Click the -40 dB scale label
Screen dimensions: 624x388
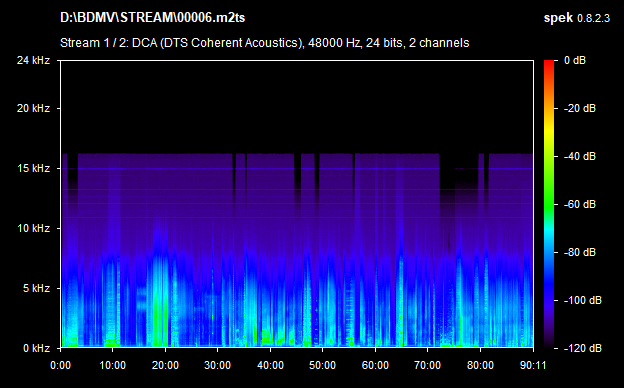click(x=579, y=156)
